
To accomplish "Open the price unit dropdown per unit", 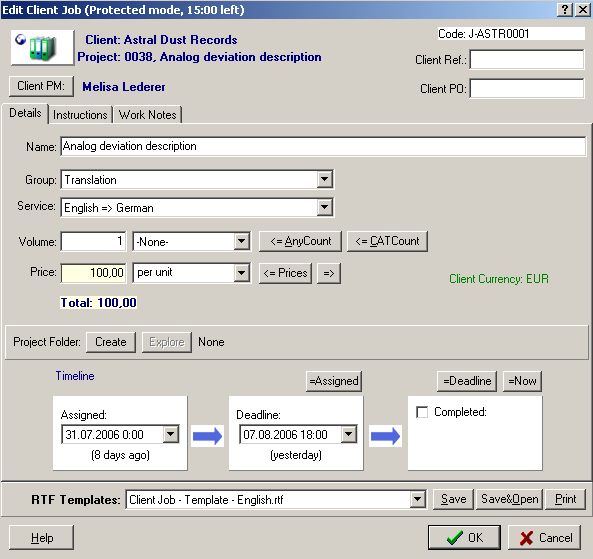I will point(241,273).
